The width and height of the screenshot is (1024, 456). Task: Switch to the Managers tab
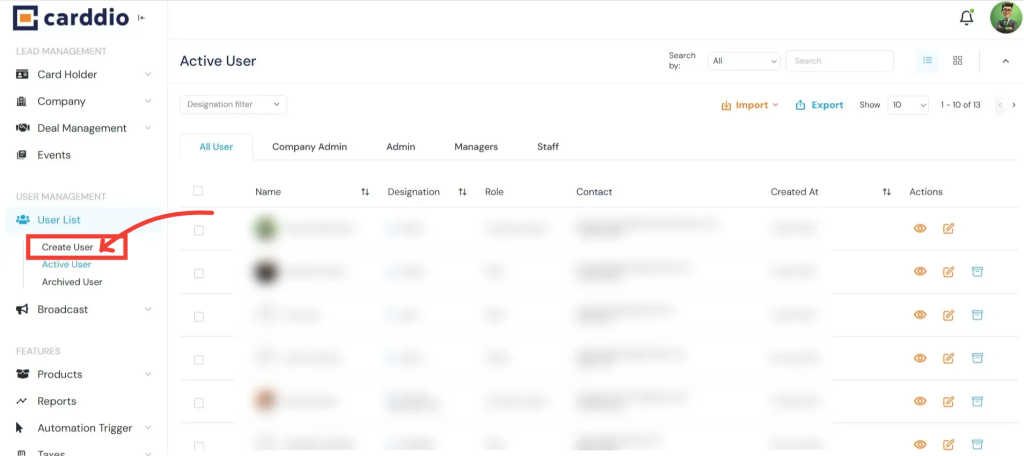pos(476,147)
